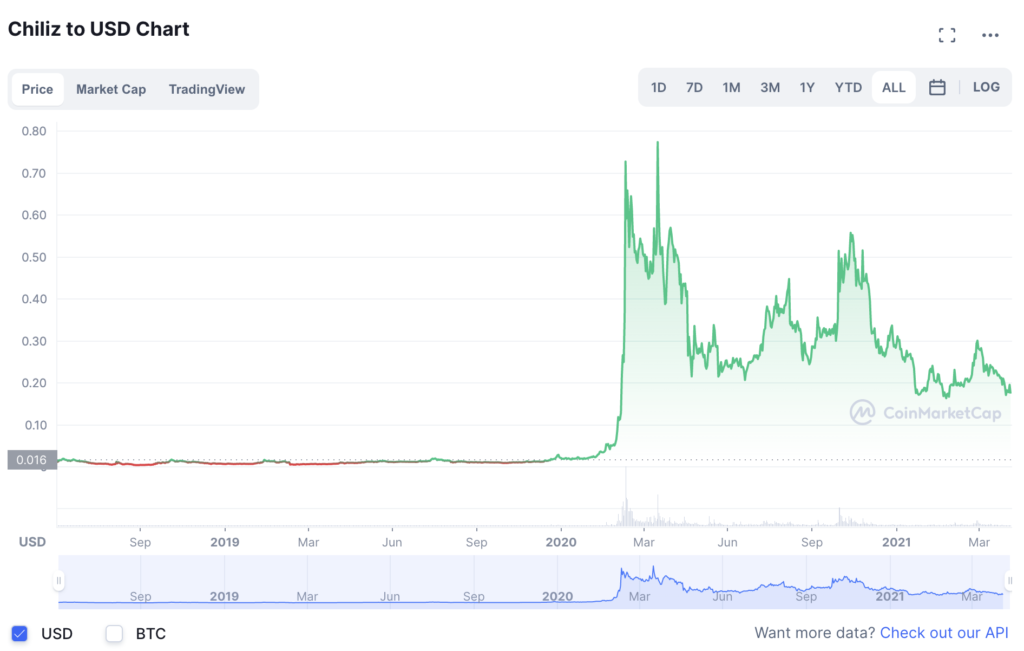Select the 7D time range
Screen dimensions: 1024x651
click(x=694, y=87)
